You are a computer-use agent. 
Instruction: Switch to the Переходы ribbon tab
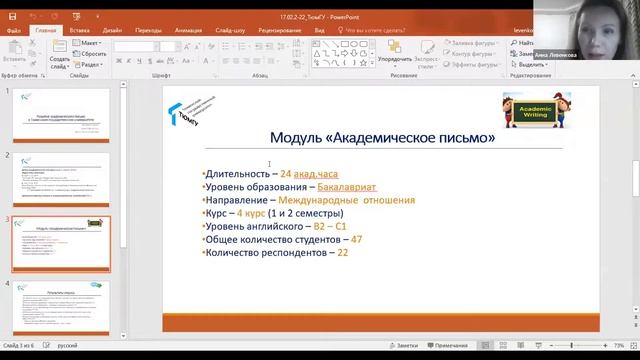click(x=148, y=30)
